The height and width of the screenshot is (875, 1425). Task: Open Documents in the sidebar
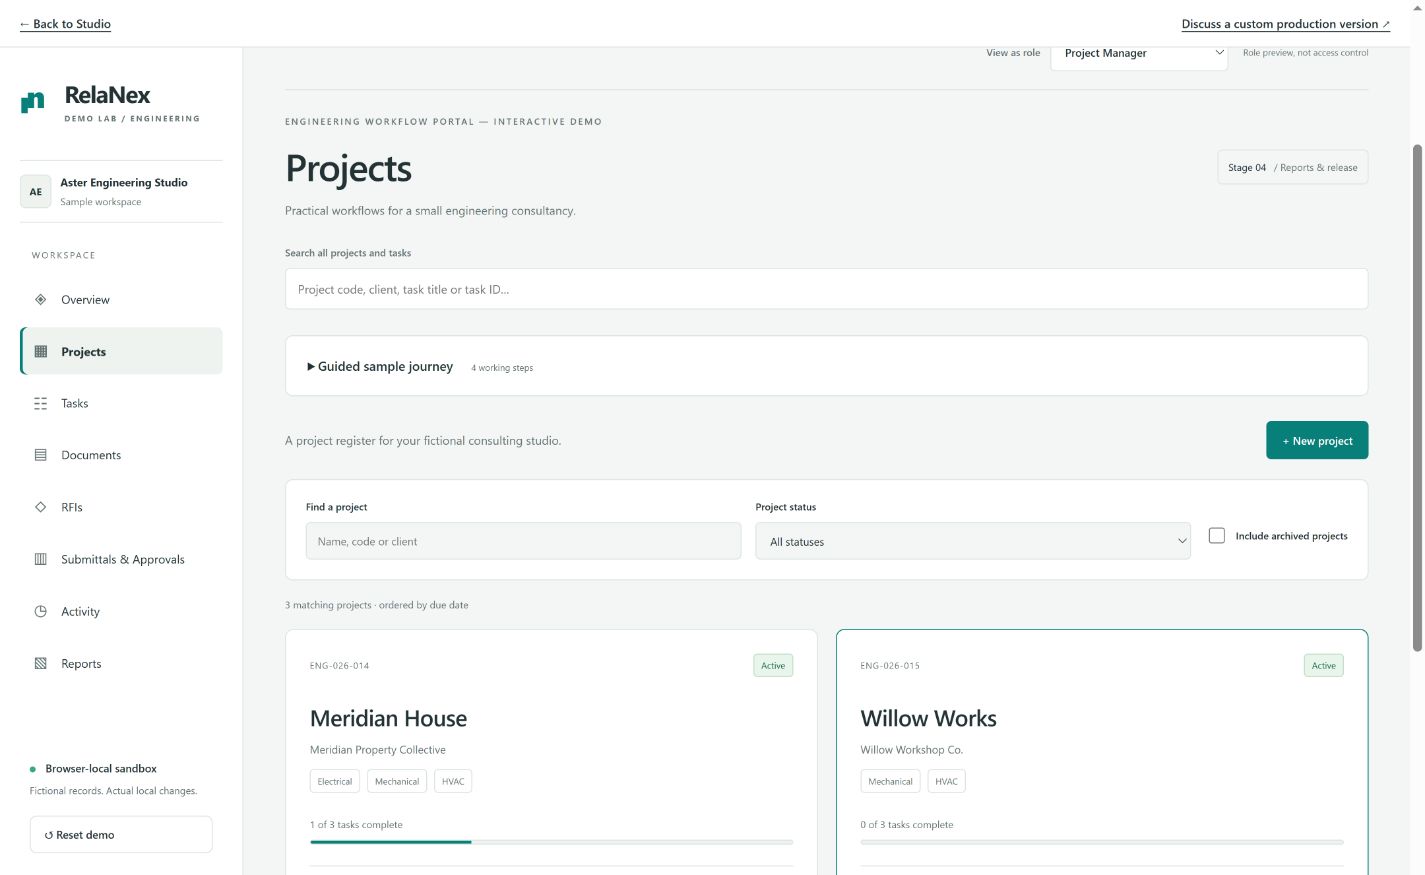[121, 456]
